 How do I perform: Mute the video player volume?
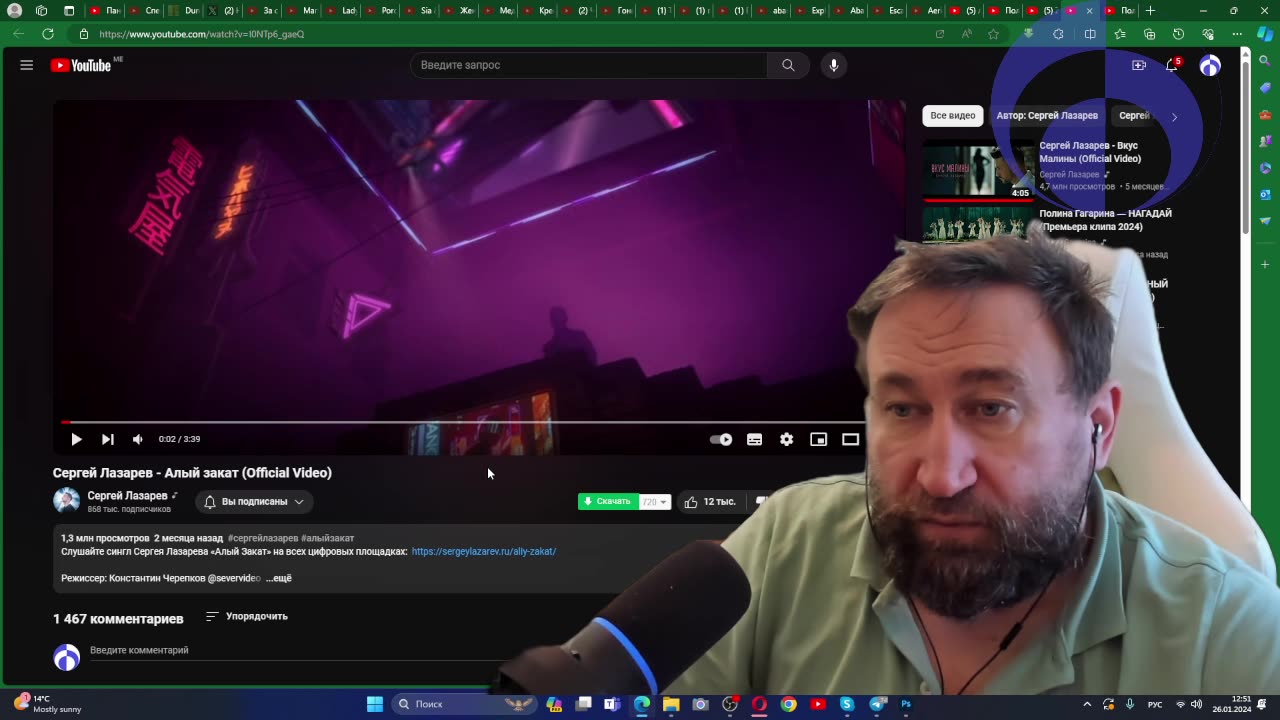coord(138,439)
